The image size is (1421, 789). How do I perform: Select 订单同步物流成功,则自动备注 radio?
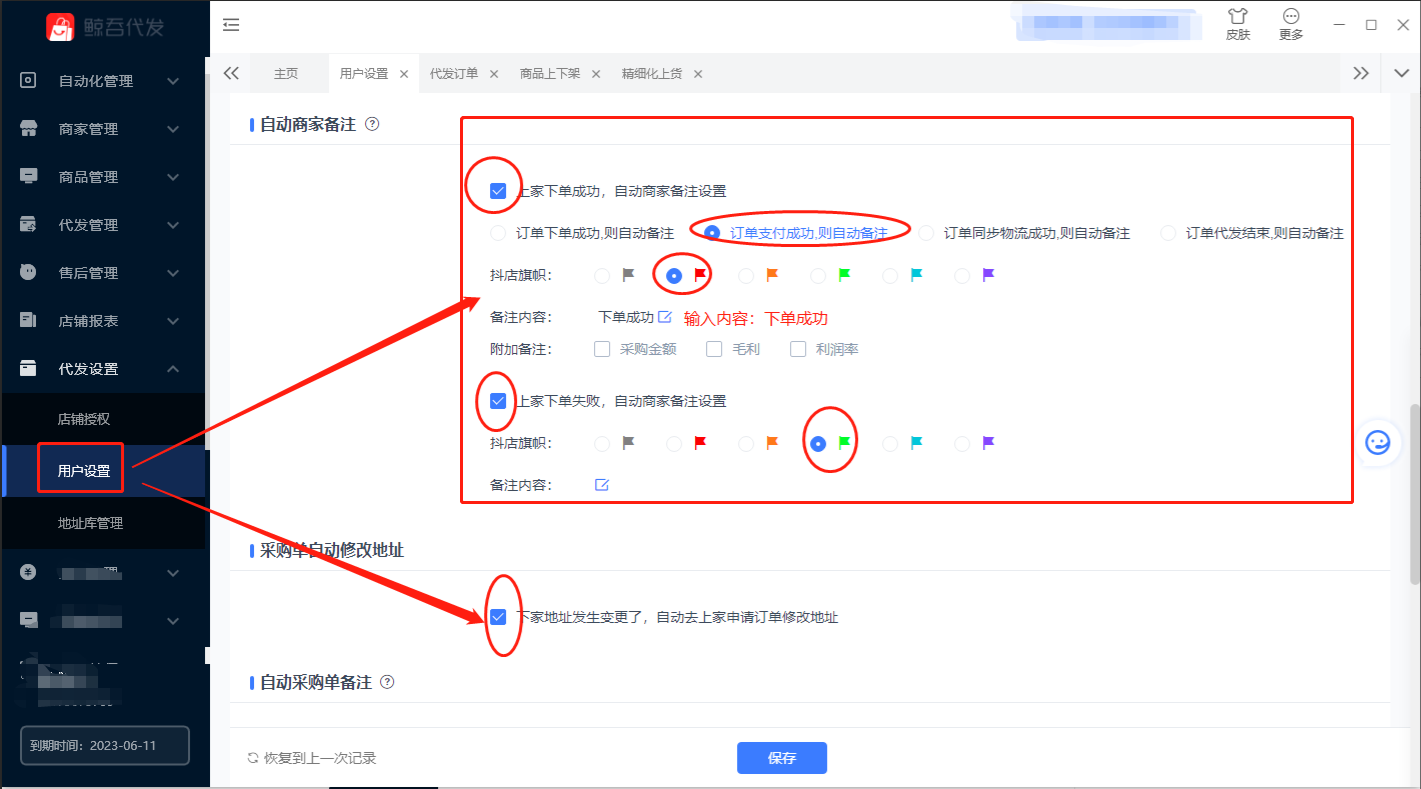click(x=926, y=233)
